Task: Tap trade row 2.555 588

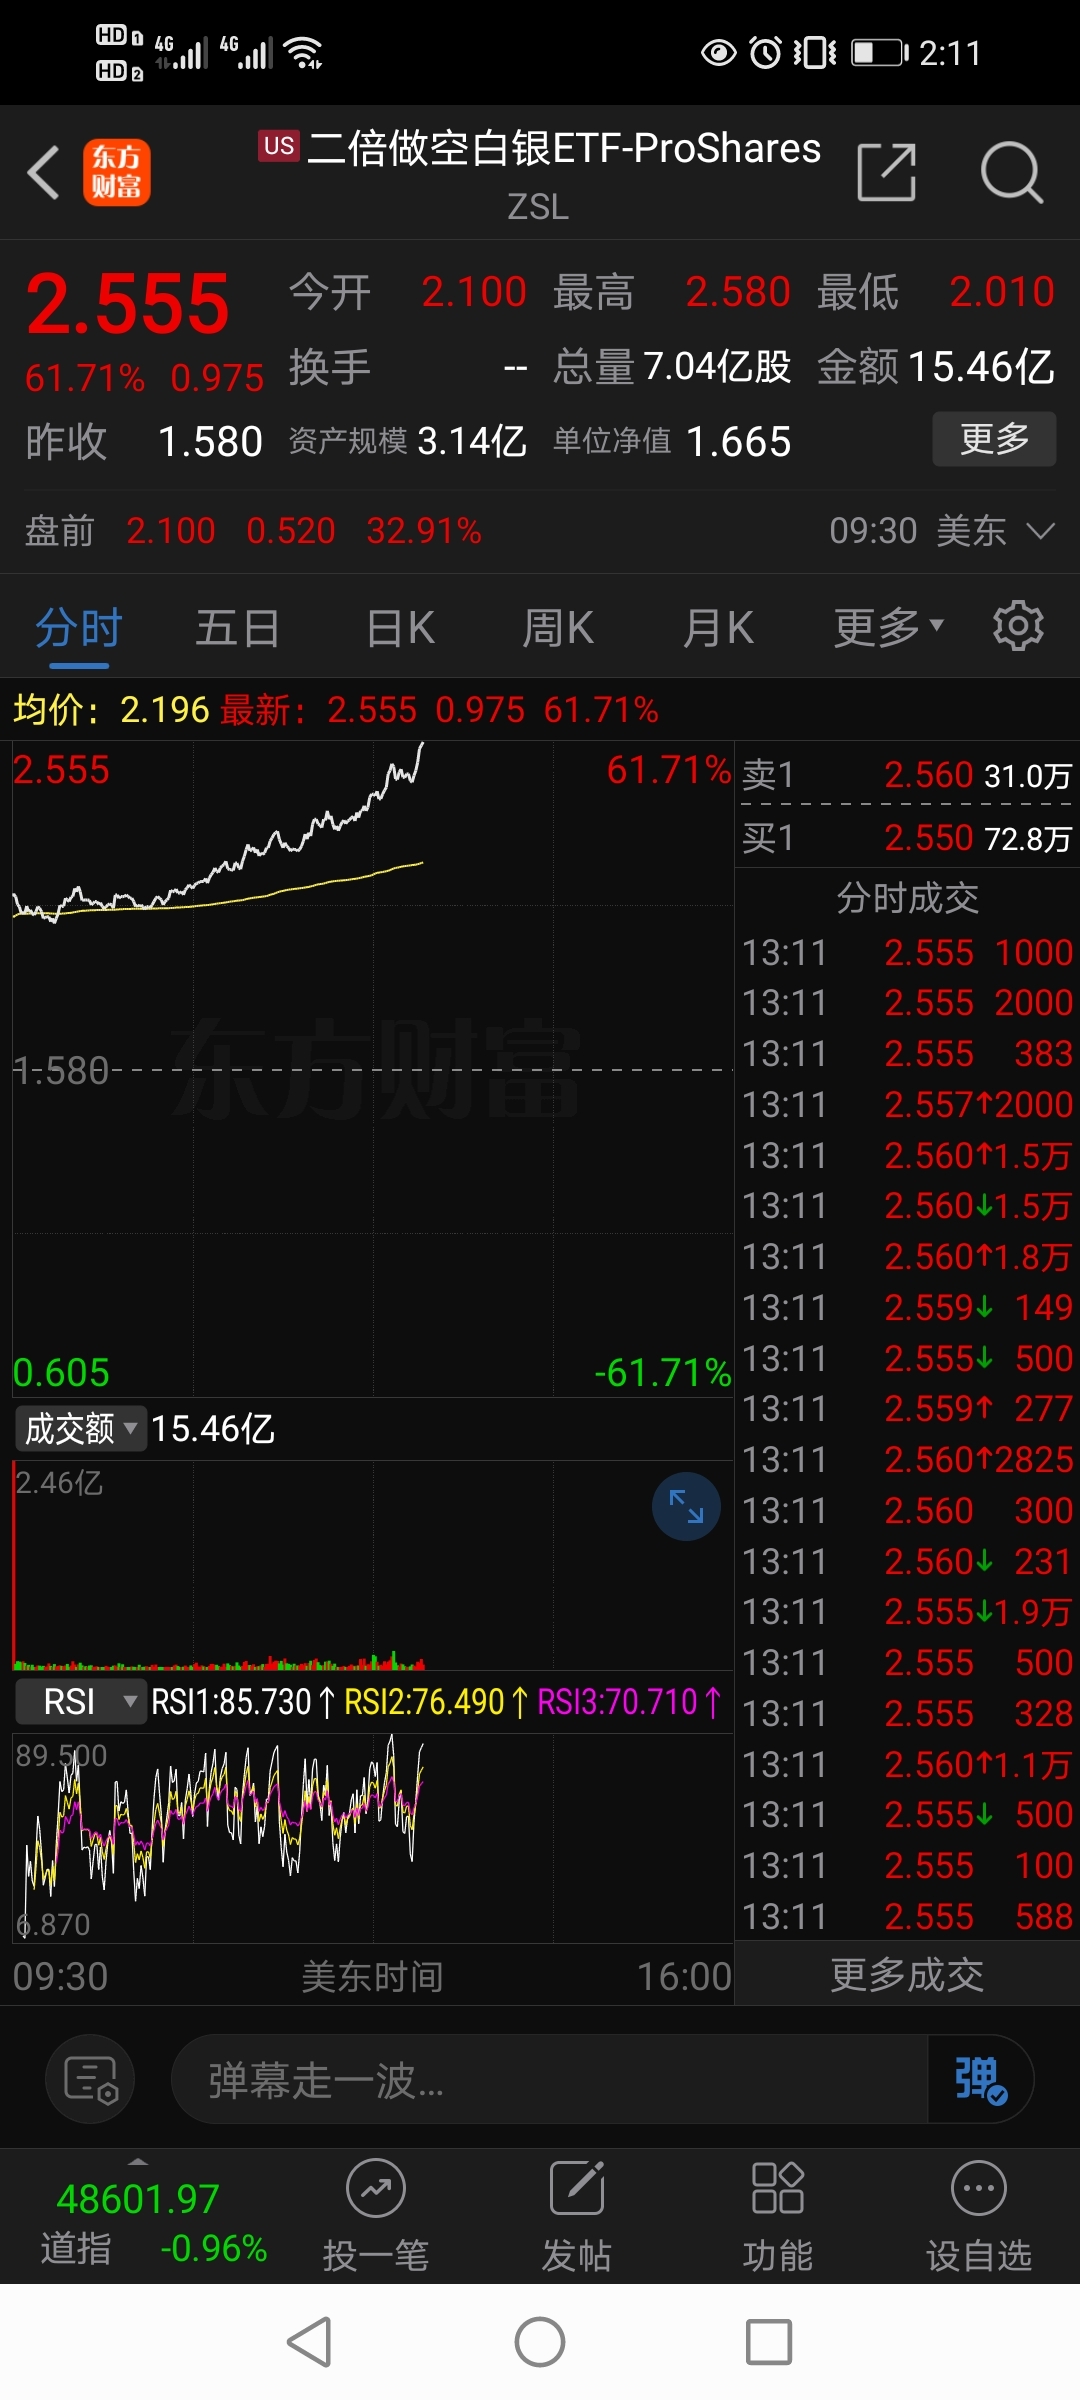Action: click(x=907, y=1916)
